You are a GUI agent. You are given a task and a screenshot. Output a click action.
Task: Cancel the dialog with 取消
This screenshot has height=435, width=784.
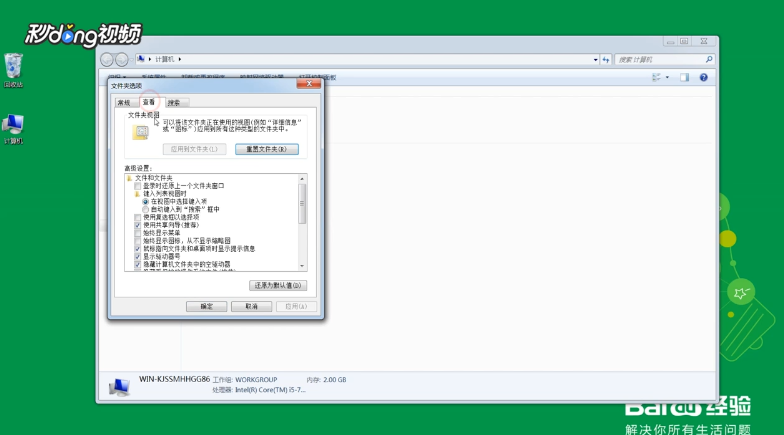point(252,306)
